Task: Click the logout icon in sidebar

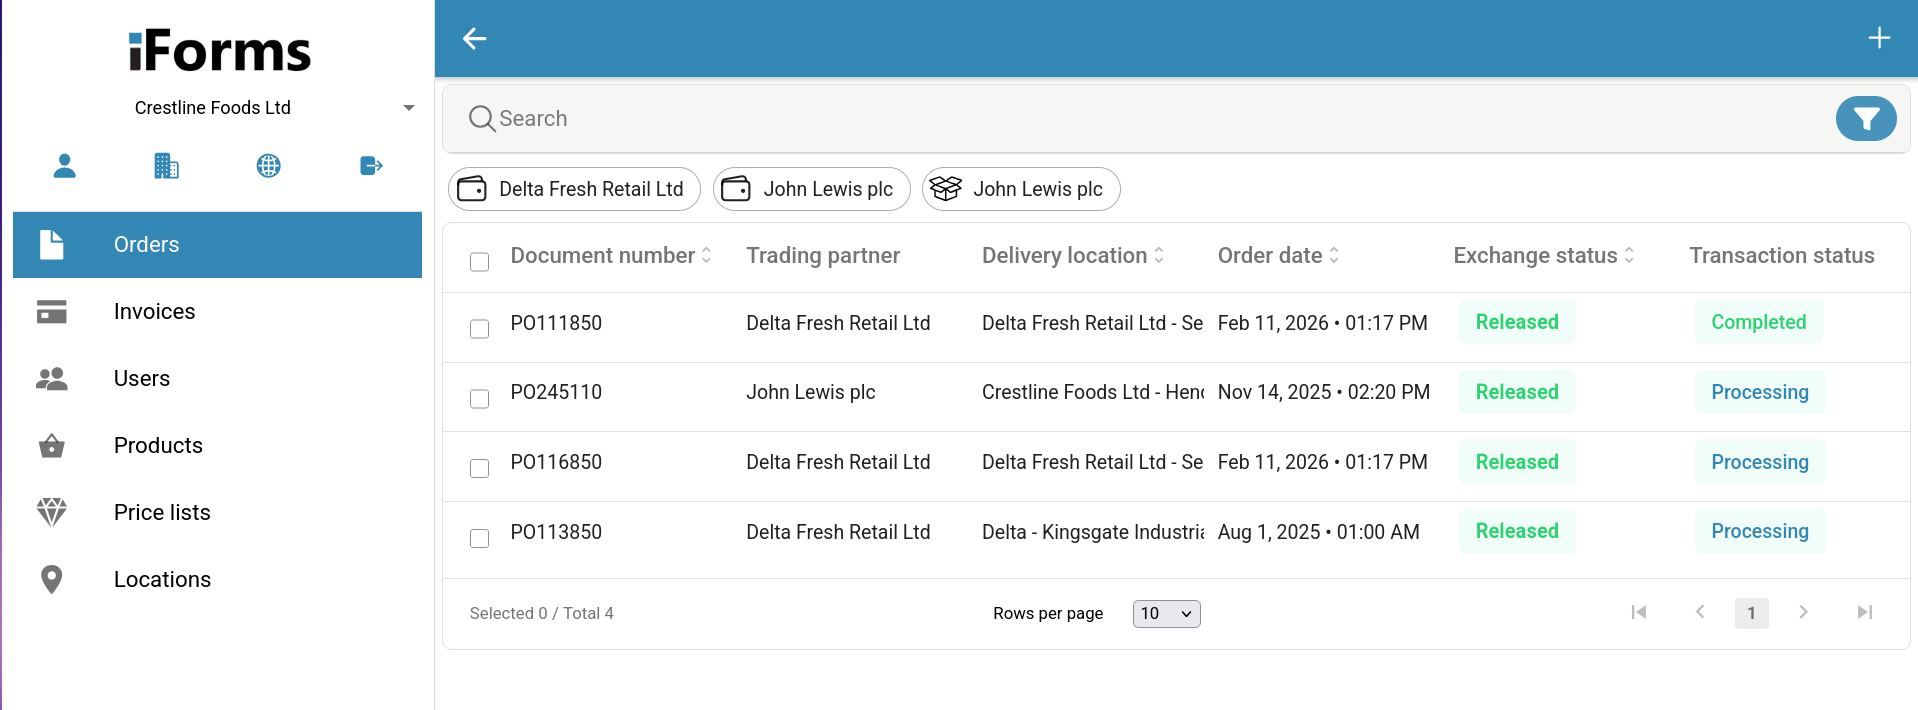Action: point(371,166)
